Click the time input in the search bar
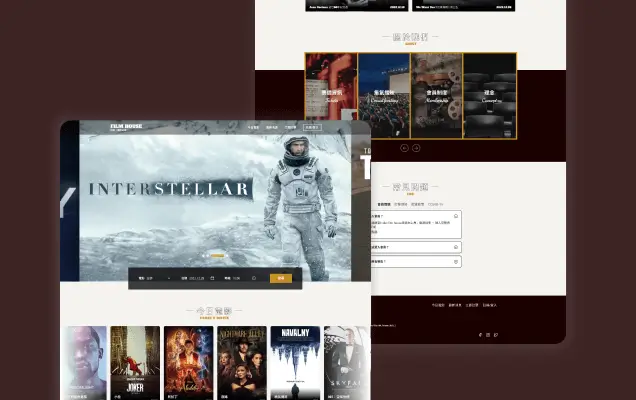The height and width of the screenshot is (400, 636). [240, 278]
